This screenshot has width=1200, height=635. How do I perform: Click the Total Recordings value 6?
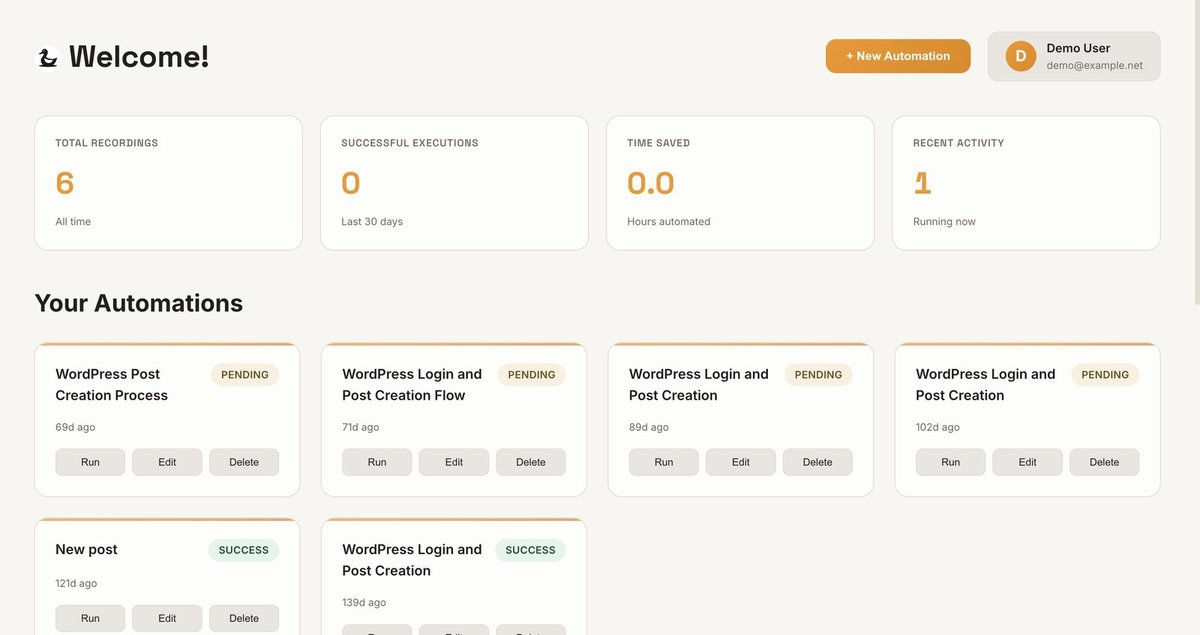coord(65,183)
